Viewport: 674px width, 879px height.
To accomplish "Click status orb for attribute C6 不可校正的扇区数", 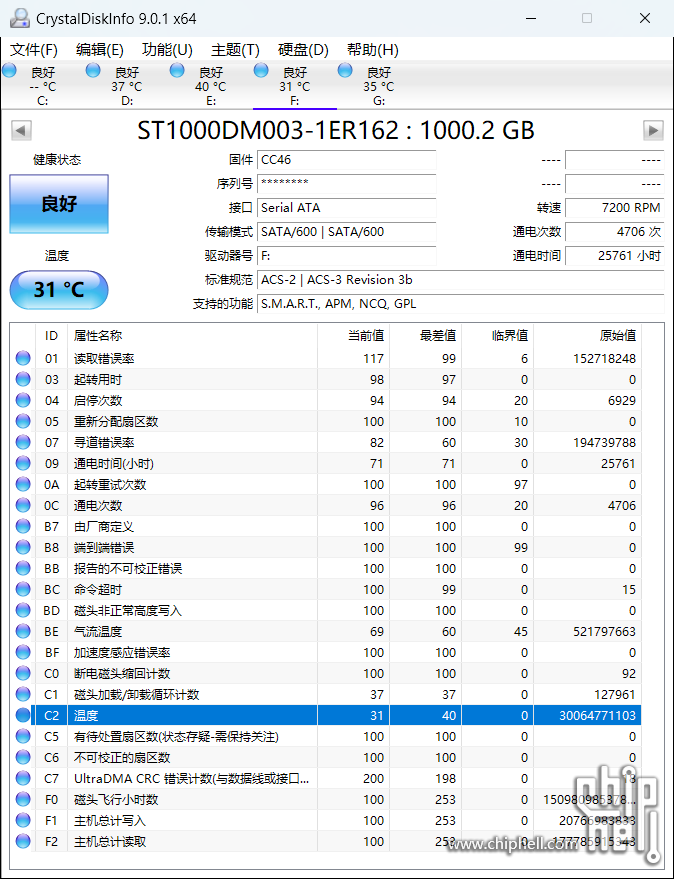I will point(23,757).
